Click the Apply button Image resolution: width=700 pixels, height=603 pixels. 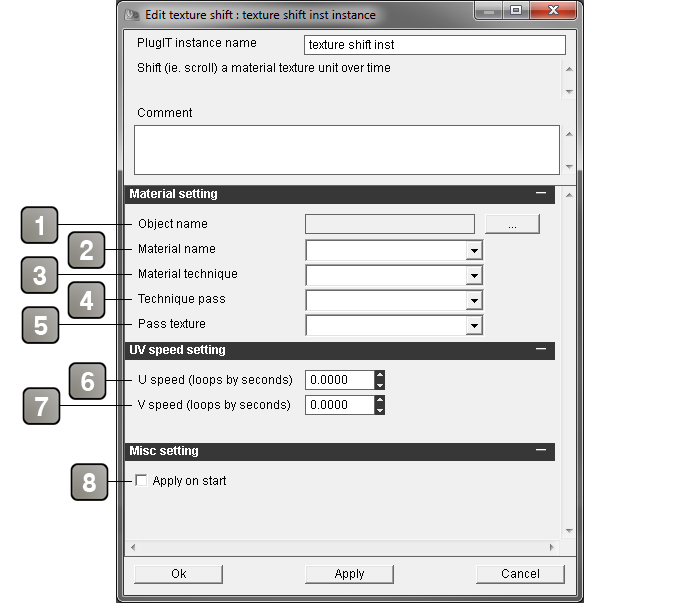350,574
